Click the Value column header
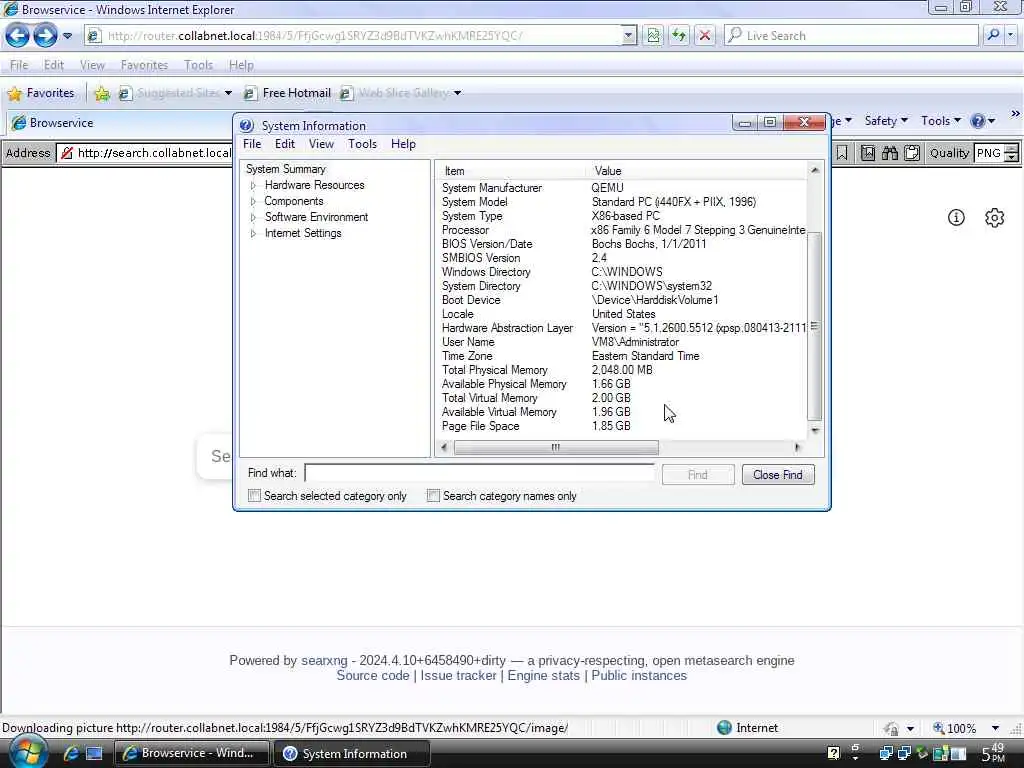Image resolution: width=1024 pixels, height=768 pixels. click(697, 170)
